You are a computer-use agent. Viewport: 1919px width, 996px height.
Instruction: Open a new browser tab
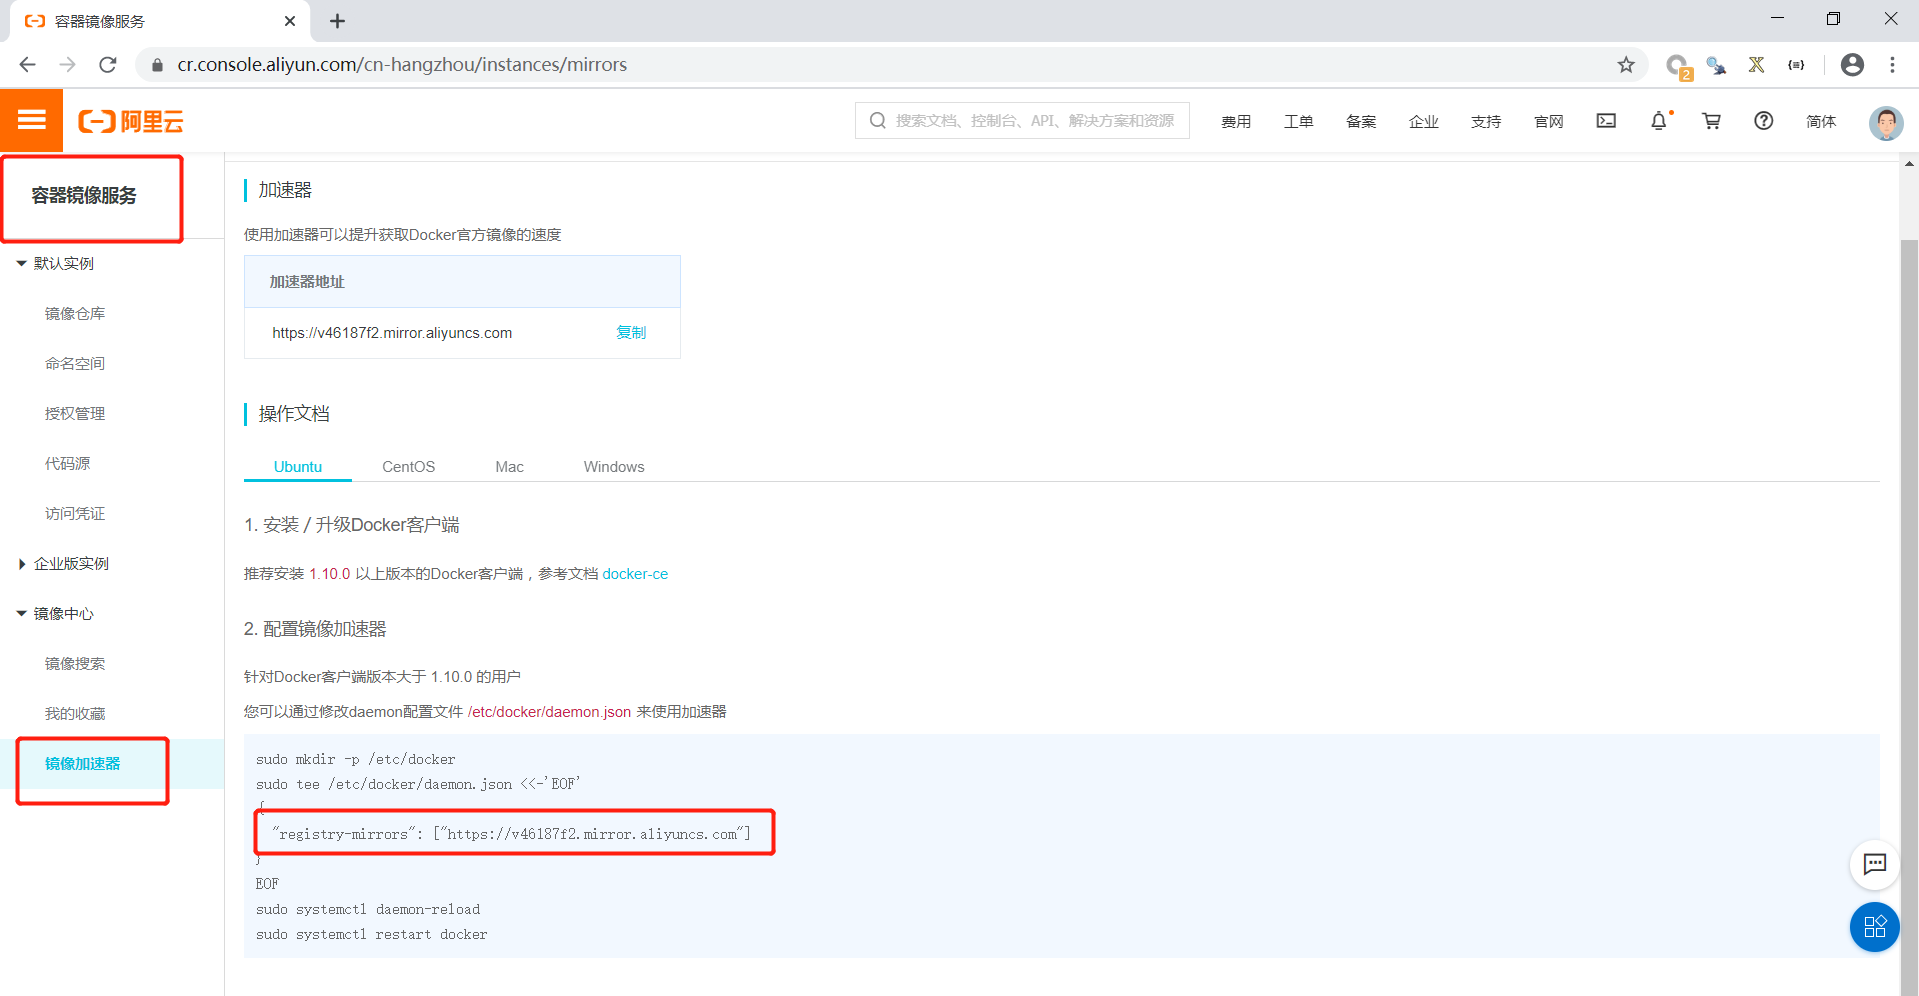[x=338, y=21]
